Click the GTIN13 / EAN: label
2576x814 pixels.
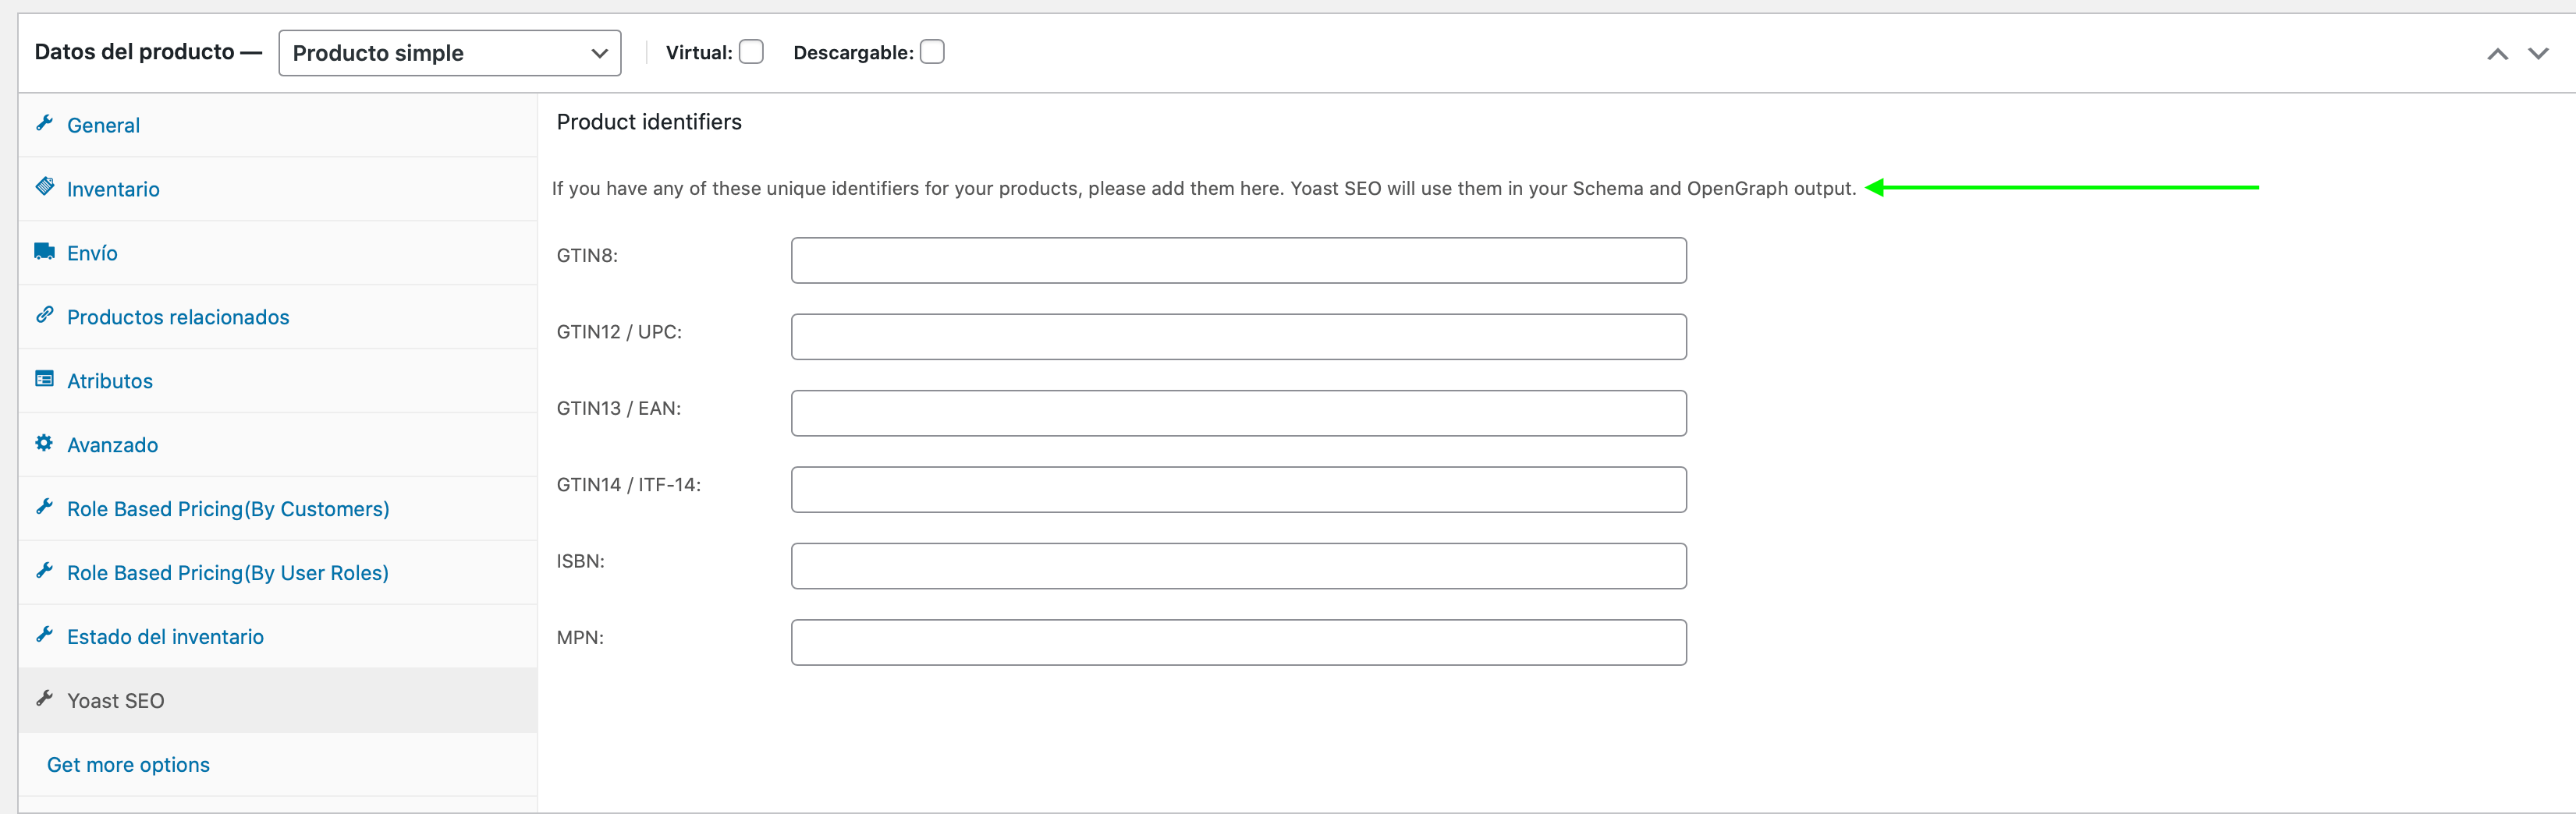tap(619, 409)
